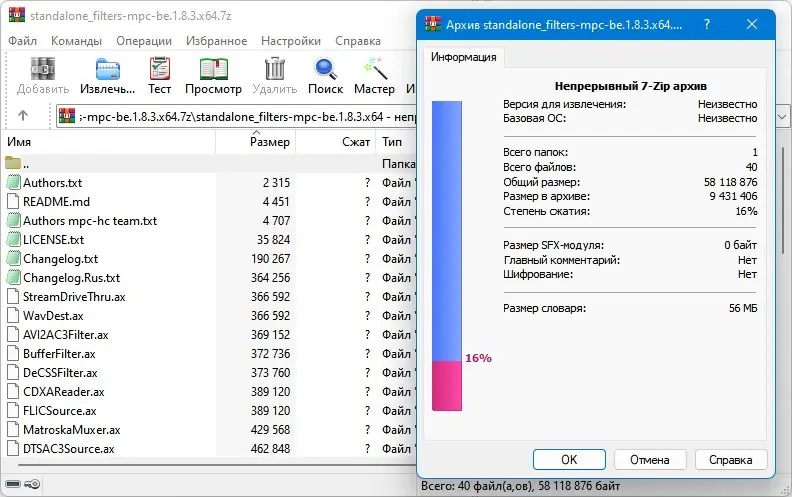This screenshot has width=792, height=497.
Task: Click the WinRAR icon in the info dialog title
Action: pyautogui.click(x=433, y=24)
